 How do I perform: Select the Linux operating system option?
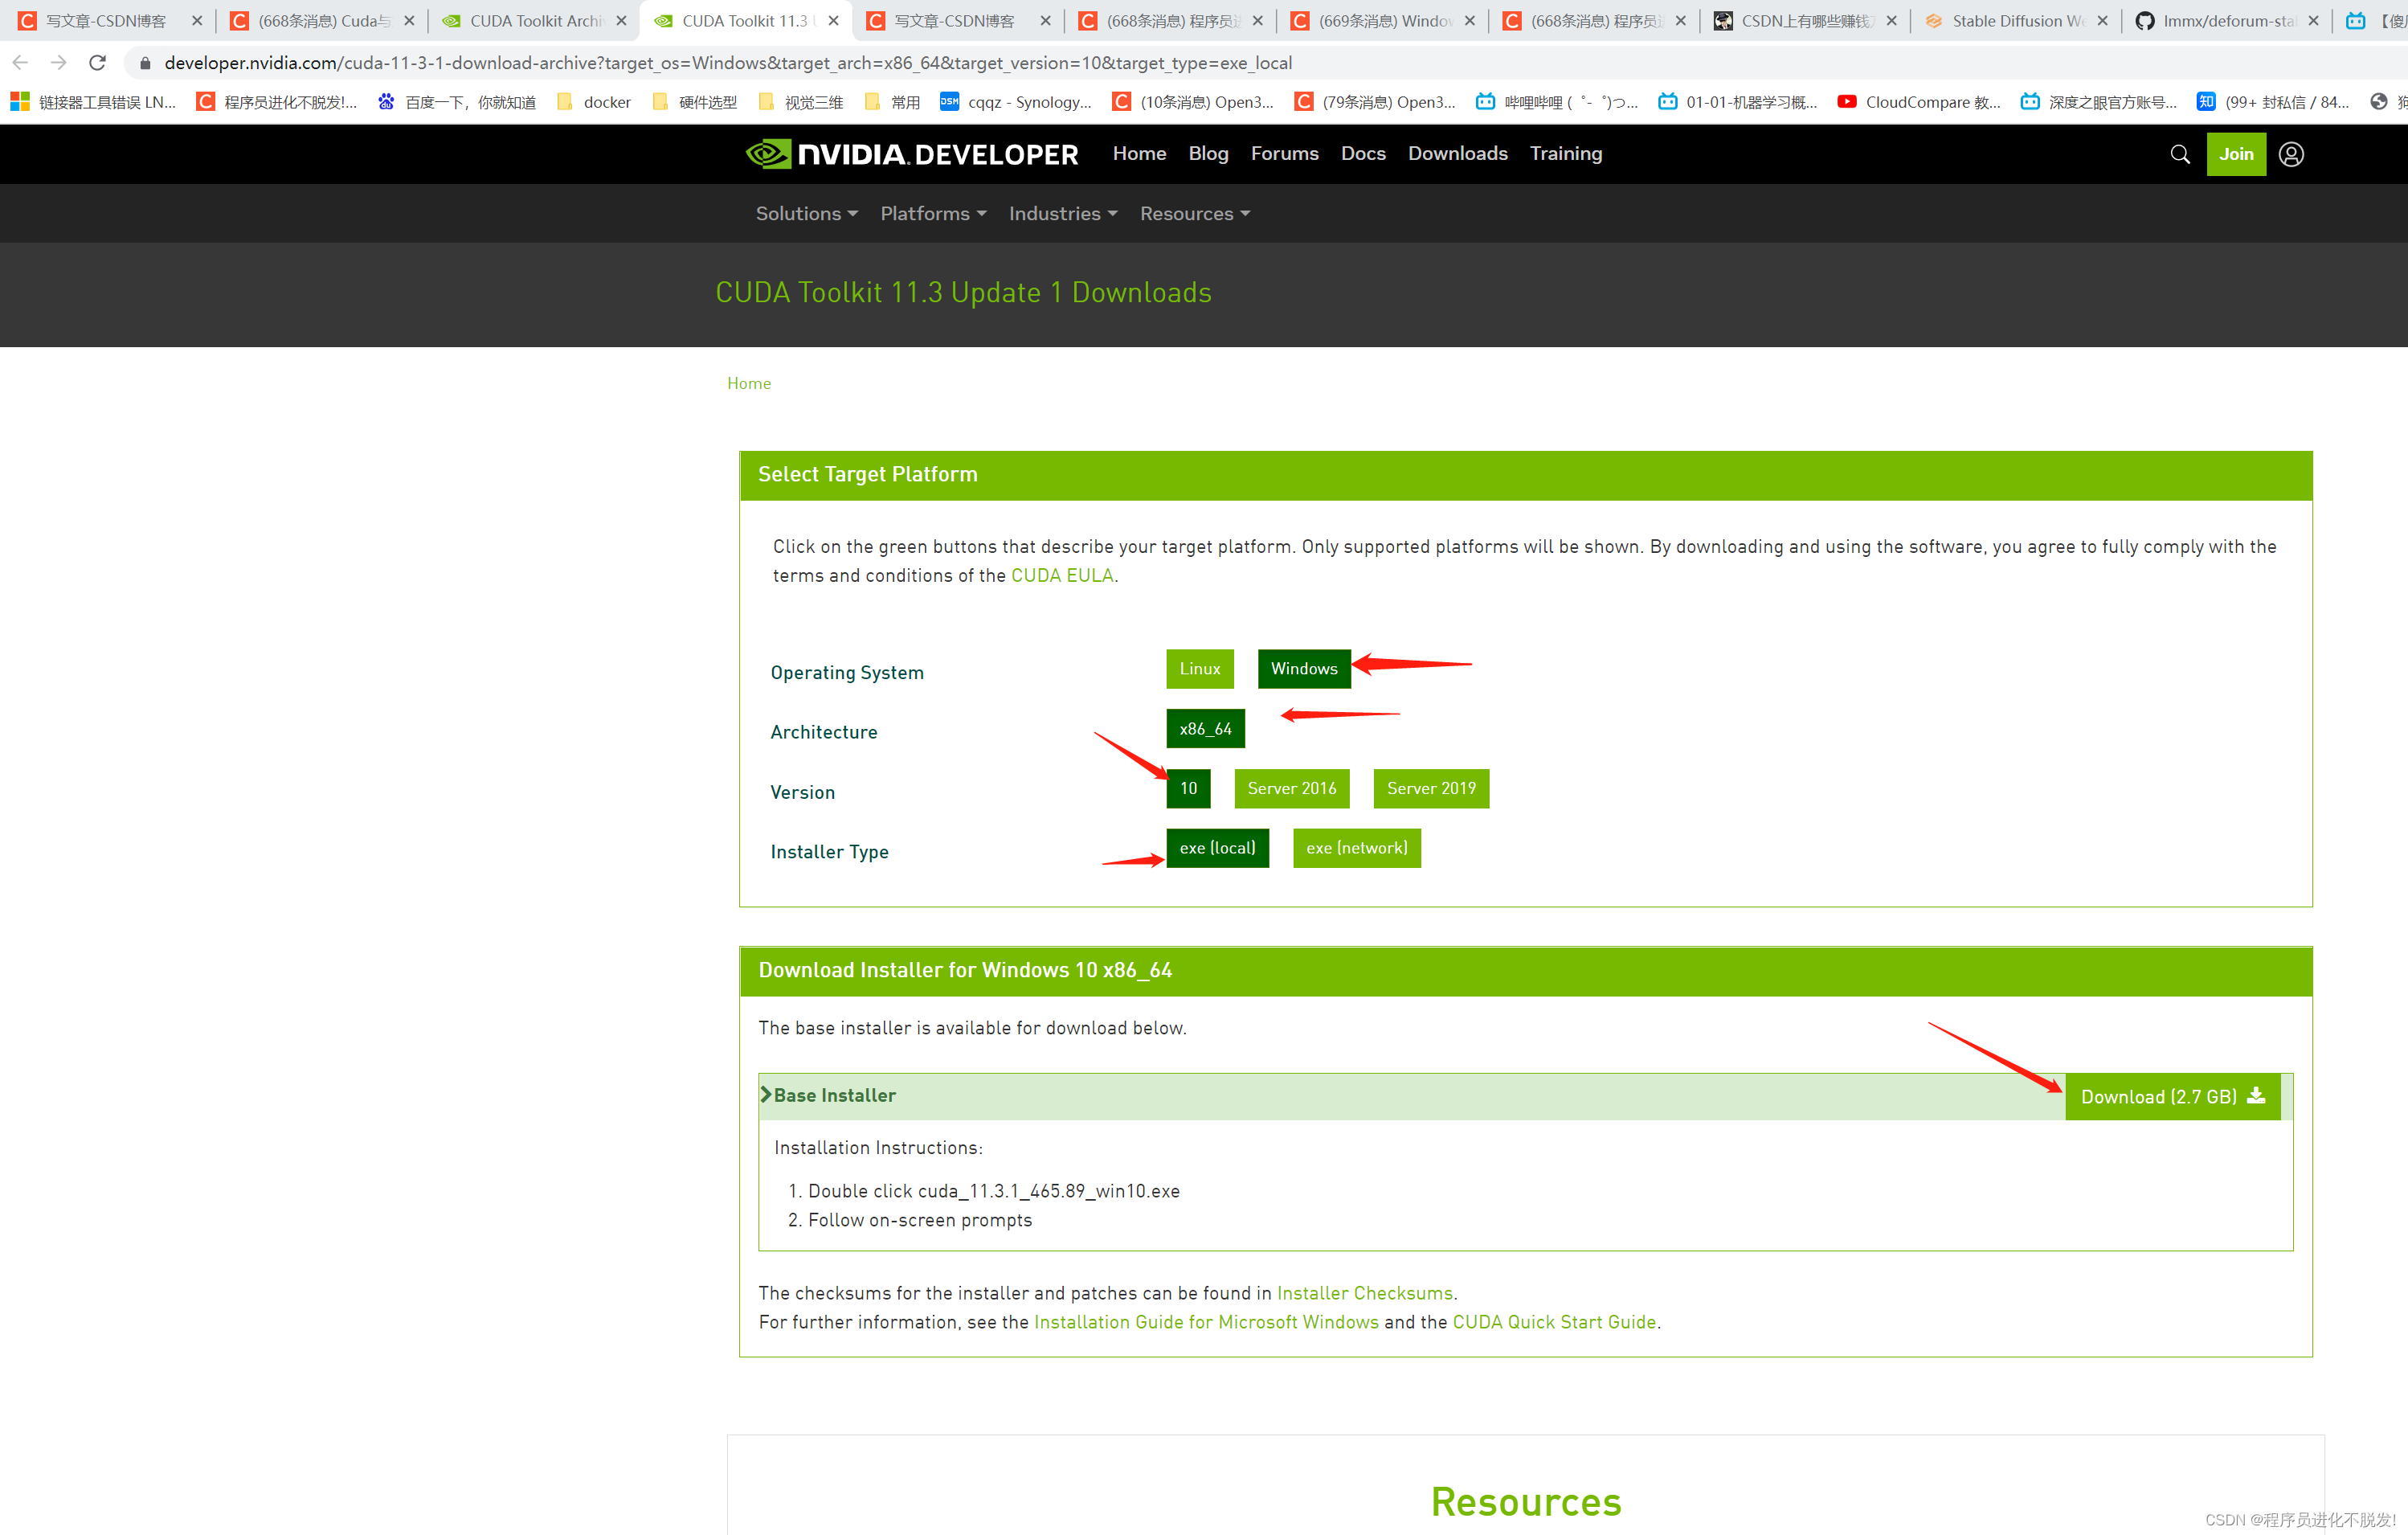[x=1199, y=669]
